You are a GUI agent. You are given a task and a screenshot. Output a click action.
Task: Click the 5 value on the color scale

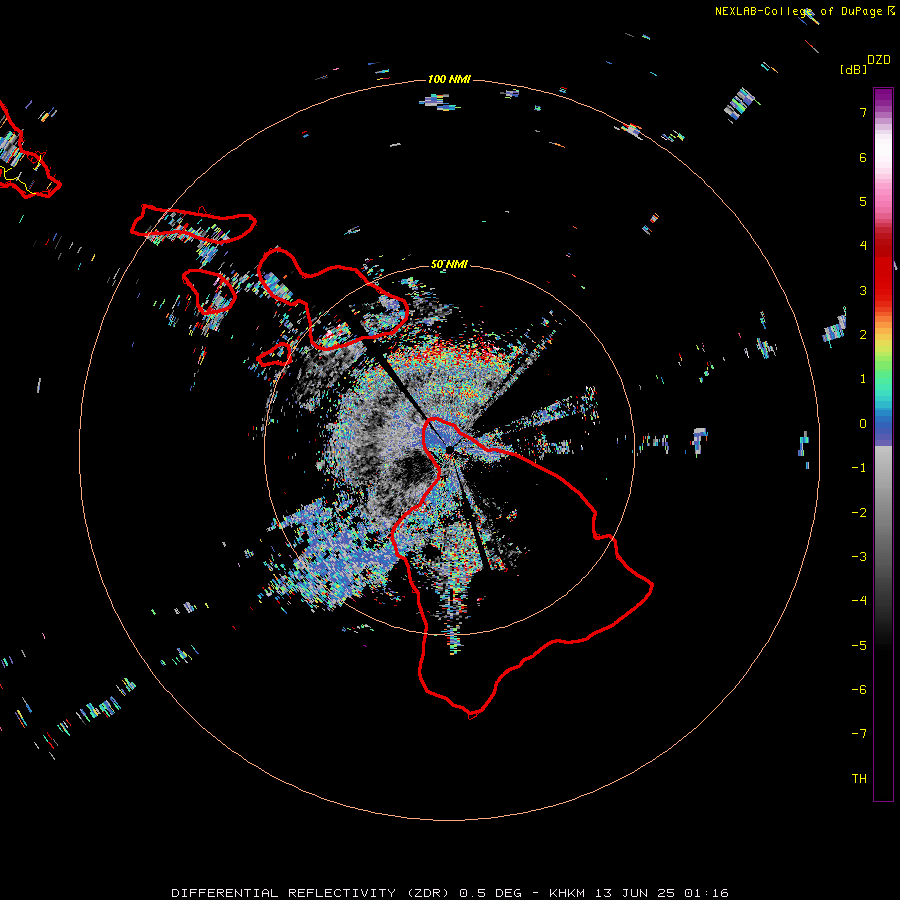click(863, 201)
